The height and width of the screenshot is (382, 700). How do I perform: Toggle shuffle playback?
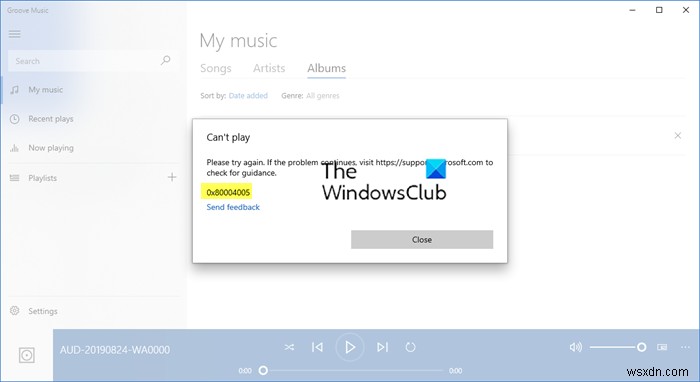289,347
